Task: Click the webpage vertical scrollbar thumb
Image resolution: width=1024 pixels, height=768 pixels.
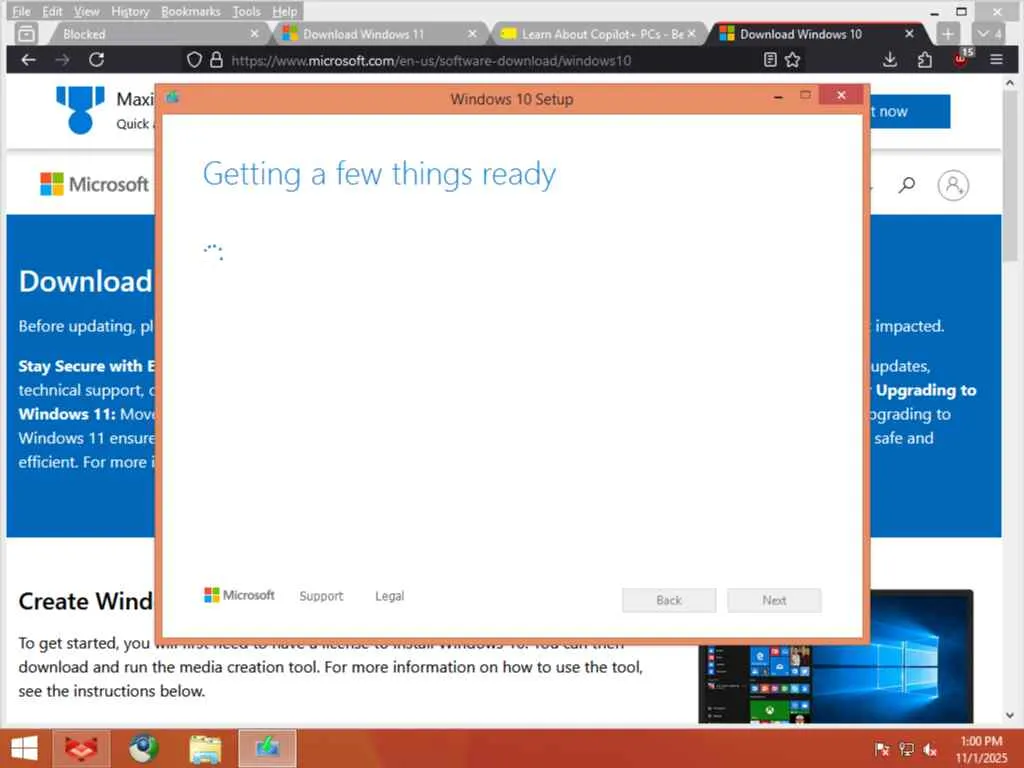Action: click(1010, 176)
